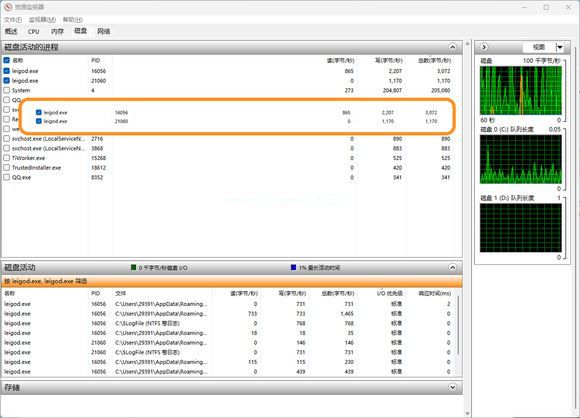Check the TiWorker.exe checkbox

tap(7, 158)
